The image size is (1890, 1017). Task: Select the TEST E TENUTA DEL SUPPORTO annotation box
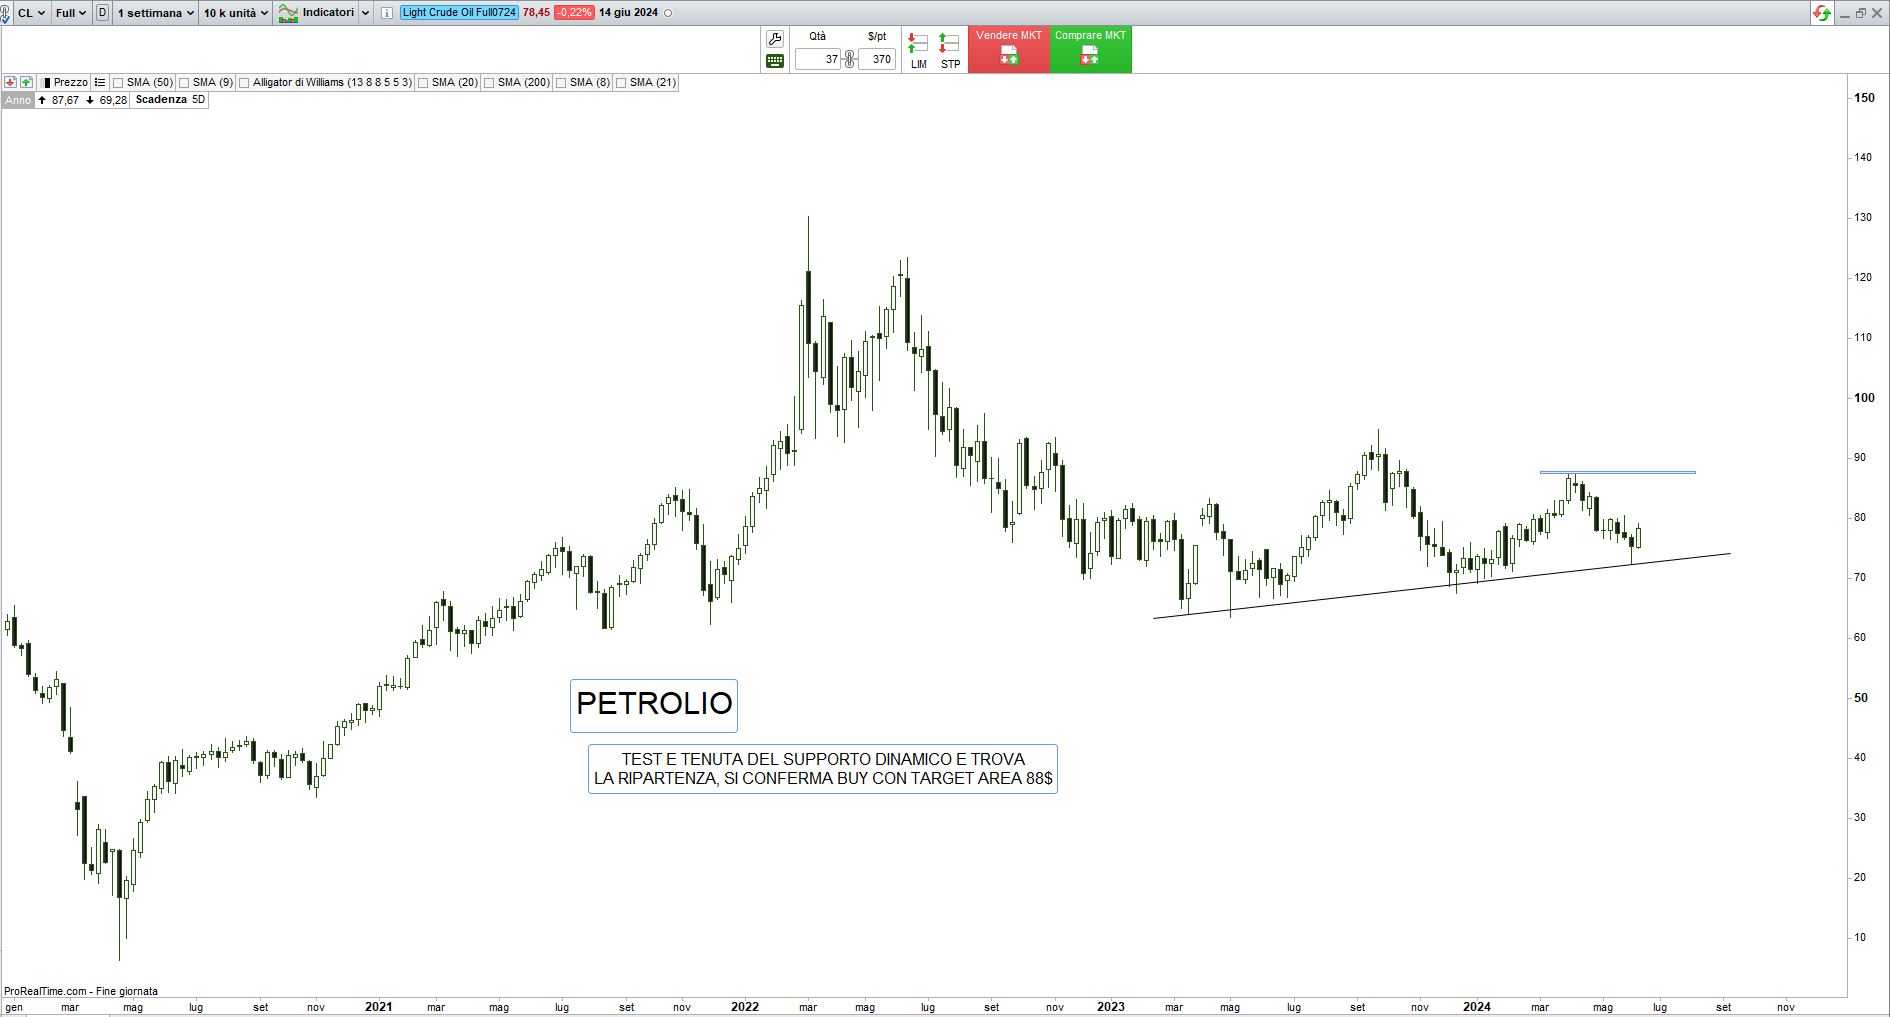[823, 769]
